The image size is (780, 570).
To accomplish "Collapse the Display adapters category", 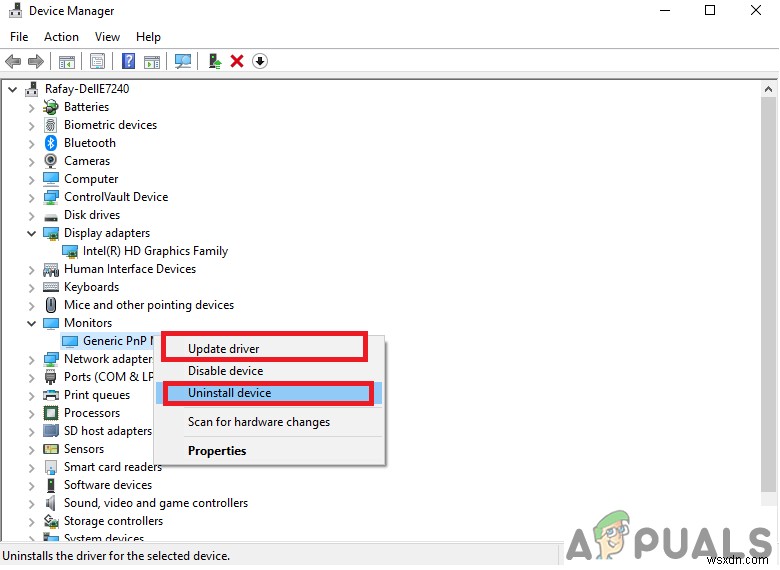I will (31, 233).
